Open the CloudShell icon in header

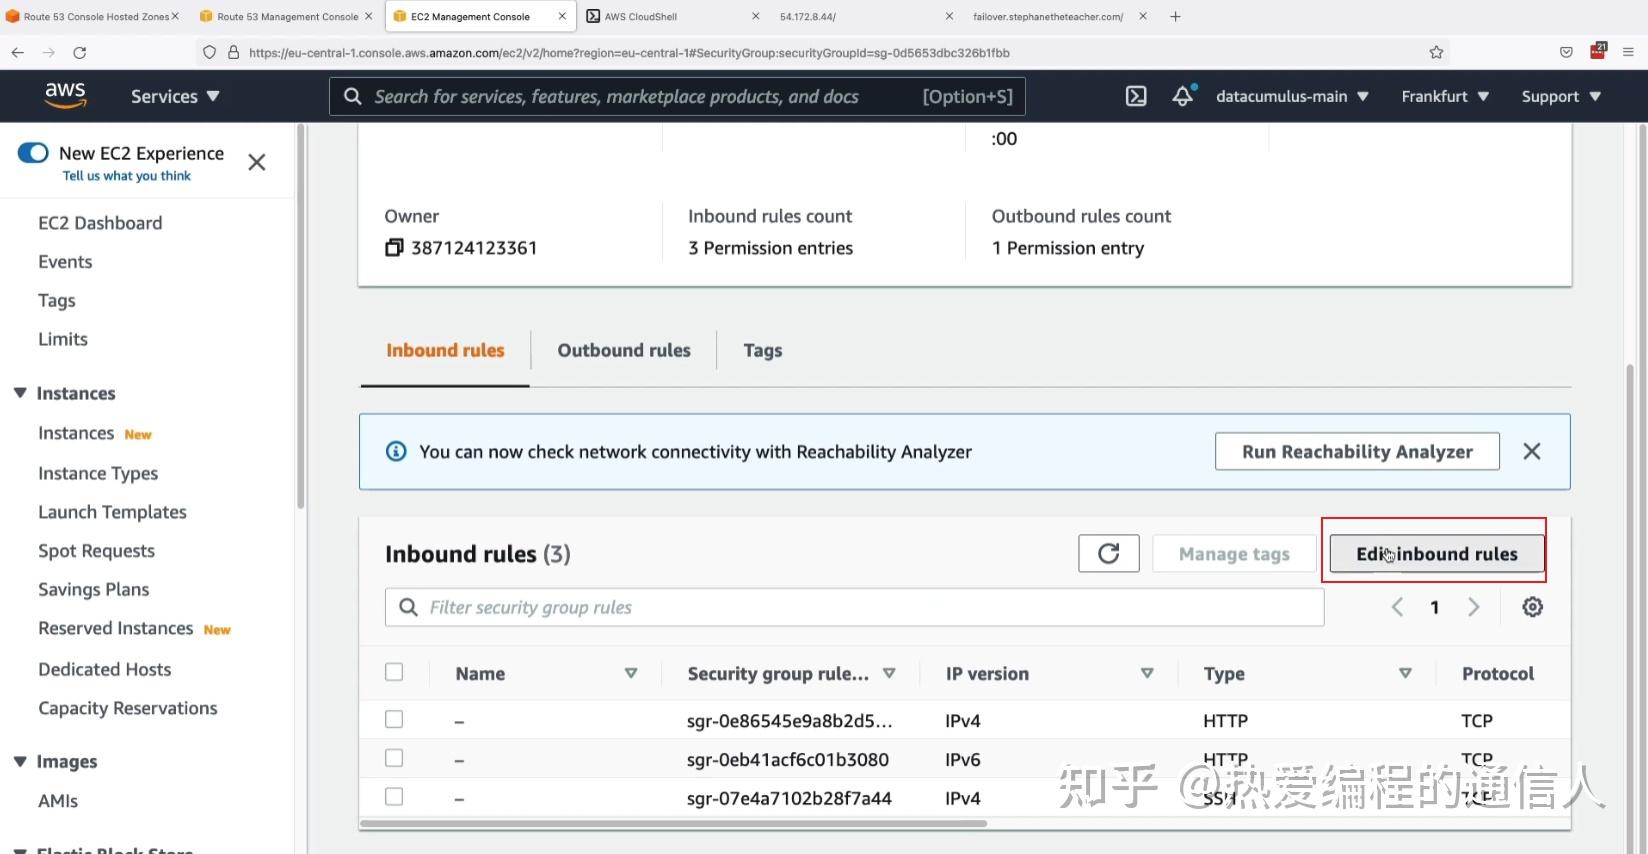1136,96
